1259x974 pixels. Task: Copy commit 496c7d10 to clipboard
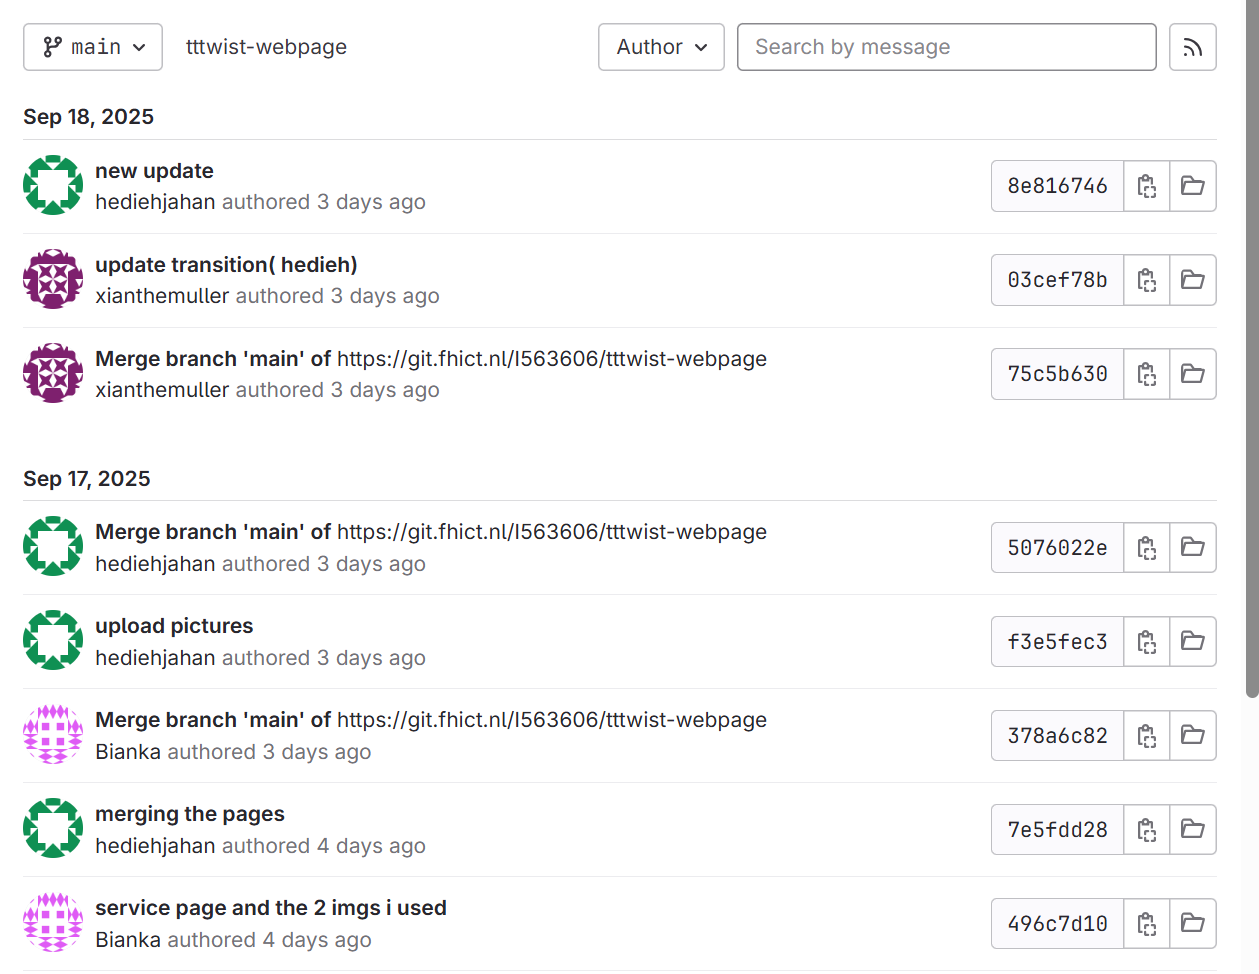pos(1146,923)
